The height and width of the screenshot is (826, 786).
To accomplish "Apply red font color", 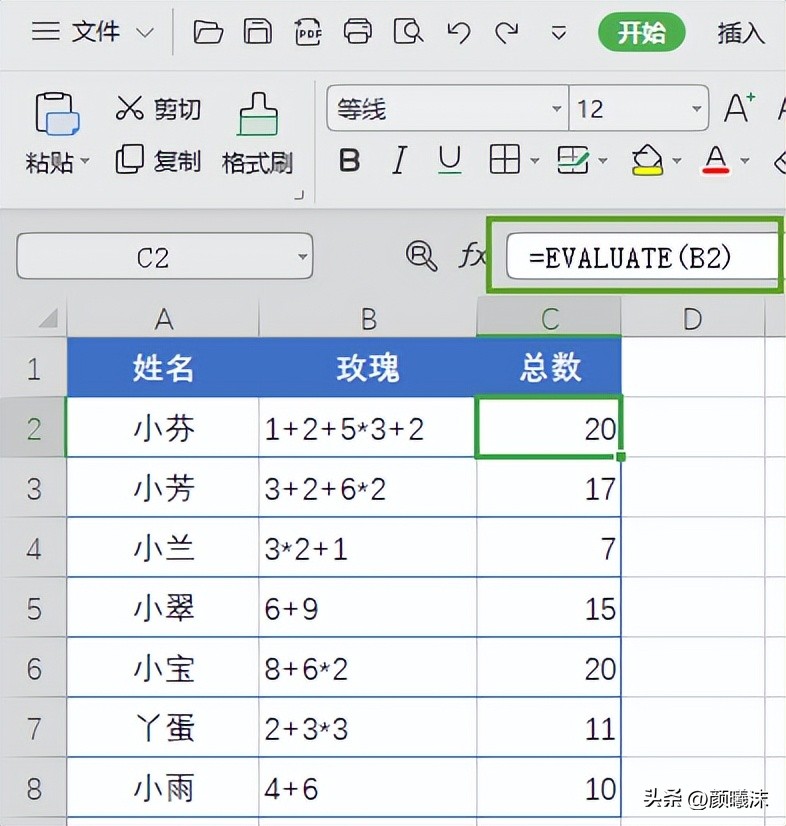I will click(x=715, y=160).
